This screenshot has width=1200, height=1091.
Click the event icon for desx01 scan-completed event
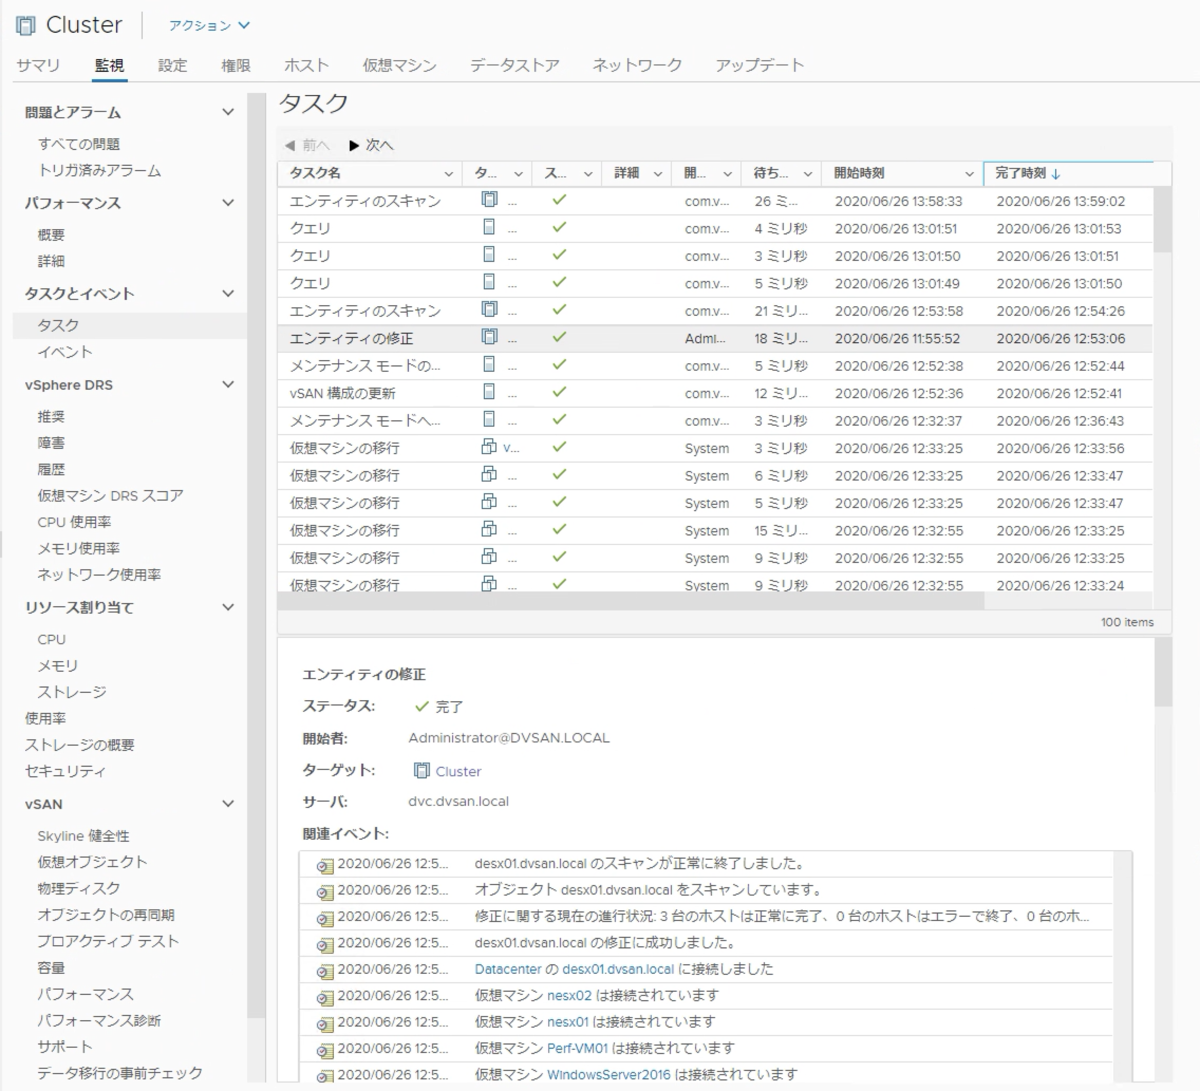click(325, 865)
